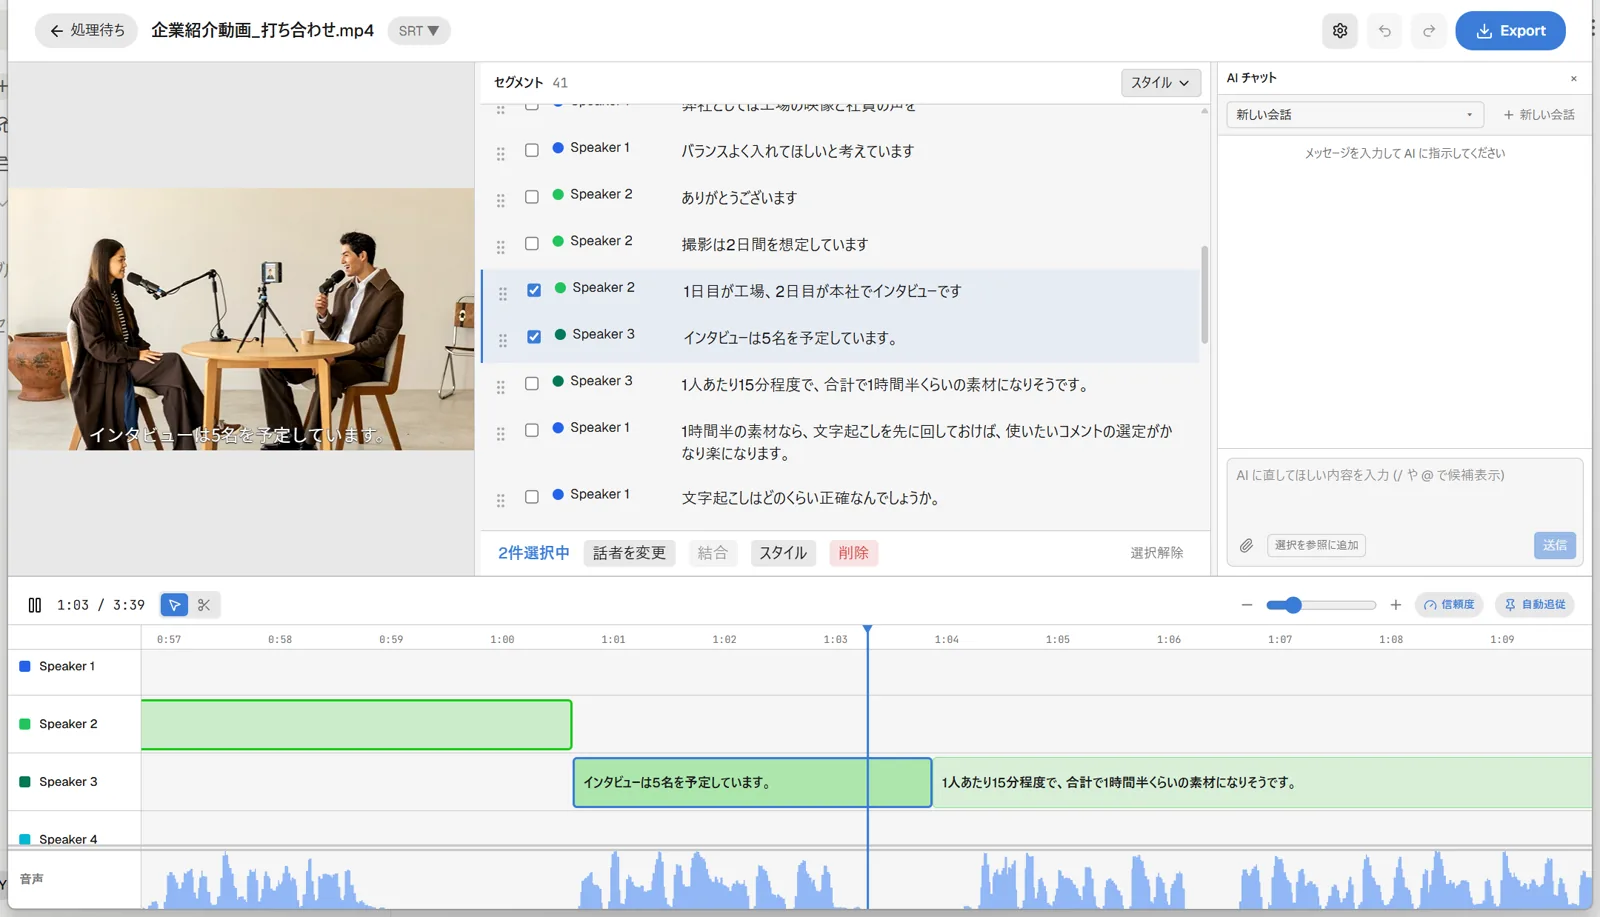Open the SRT format dropdown
Viewport: 1600px width, 917px height.
pyautogui.click(x=419, y=31)
